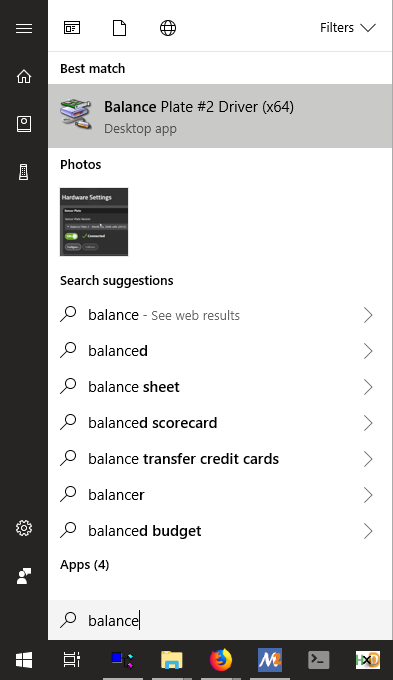
Task: Click the search box containing balance
Action: point(220,620)
